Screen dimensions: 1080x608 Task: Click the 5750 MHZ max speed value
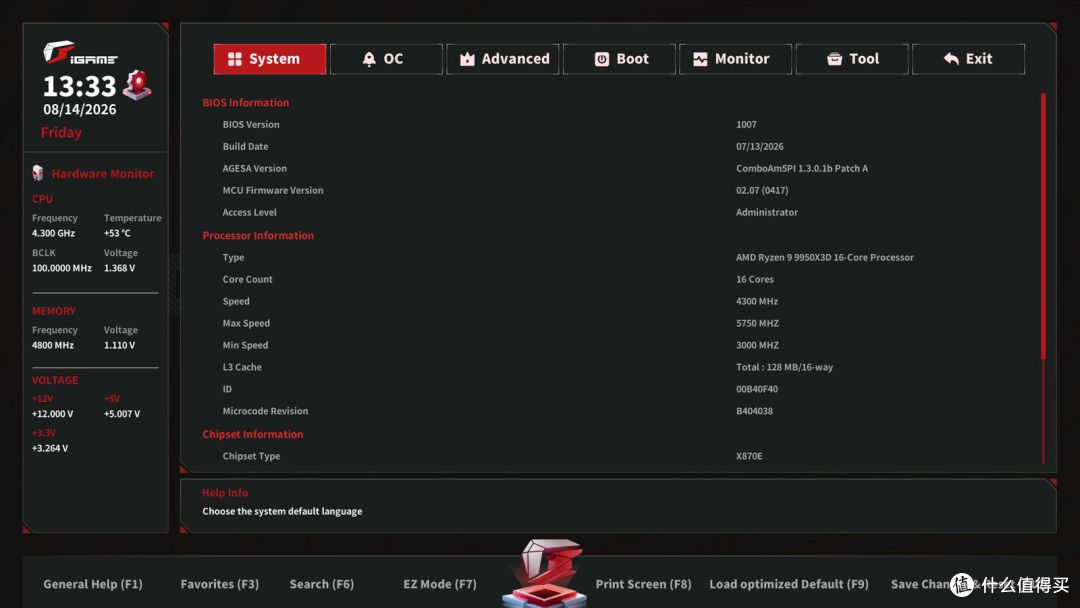pos(757,324)
